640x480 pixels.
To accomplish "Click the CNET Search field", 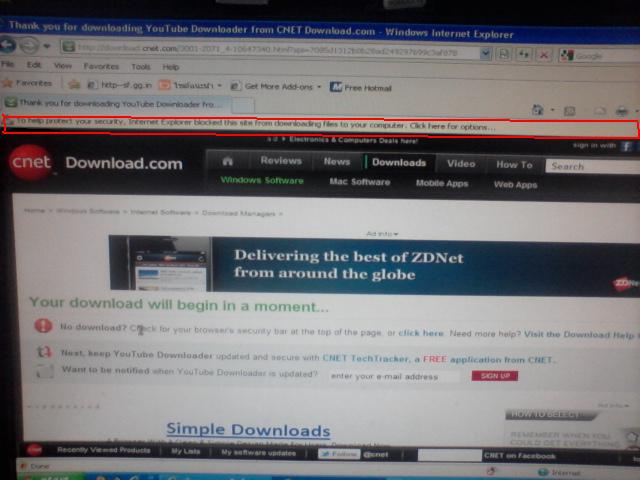I will point(592,167).
